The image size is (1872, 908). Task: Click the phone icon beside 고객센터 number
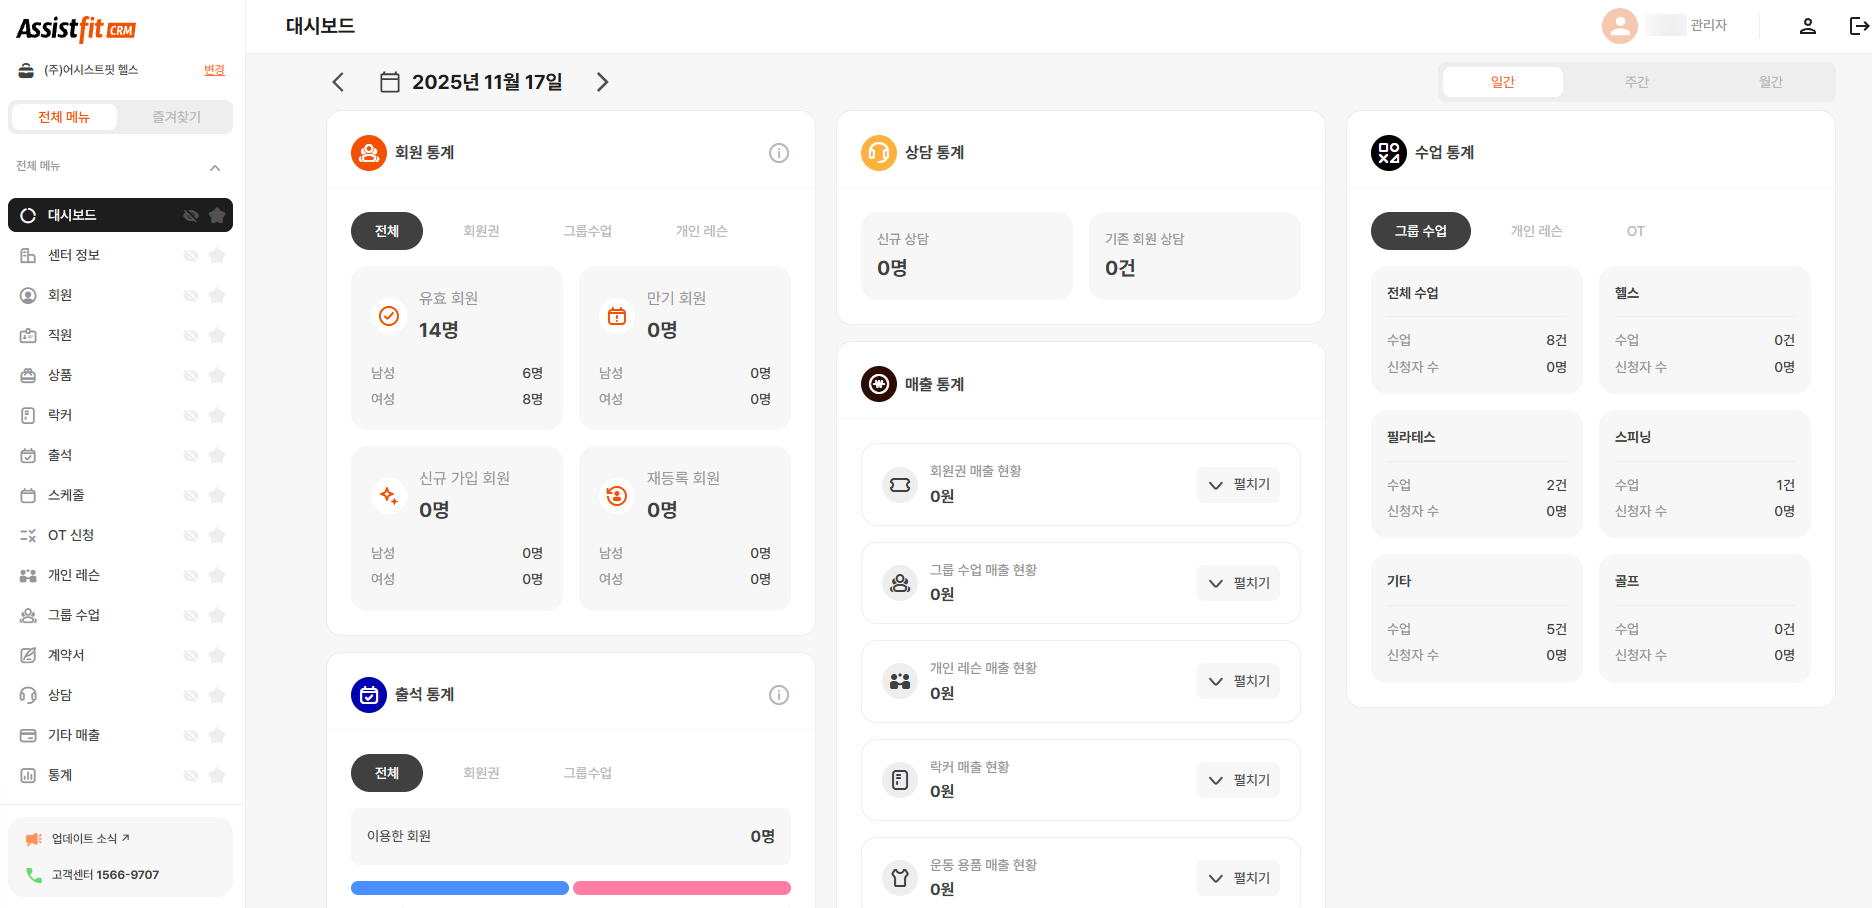(33, 873)
